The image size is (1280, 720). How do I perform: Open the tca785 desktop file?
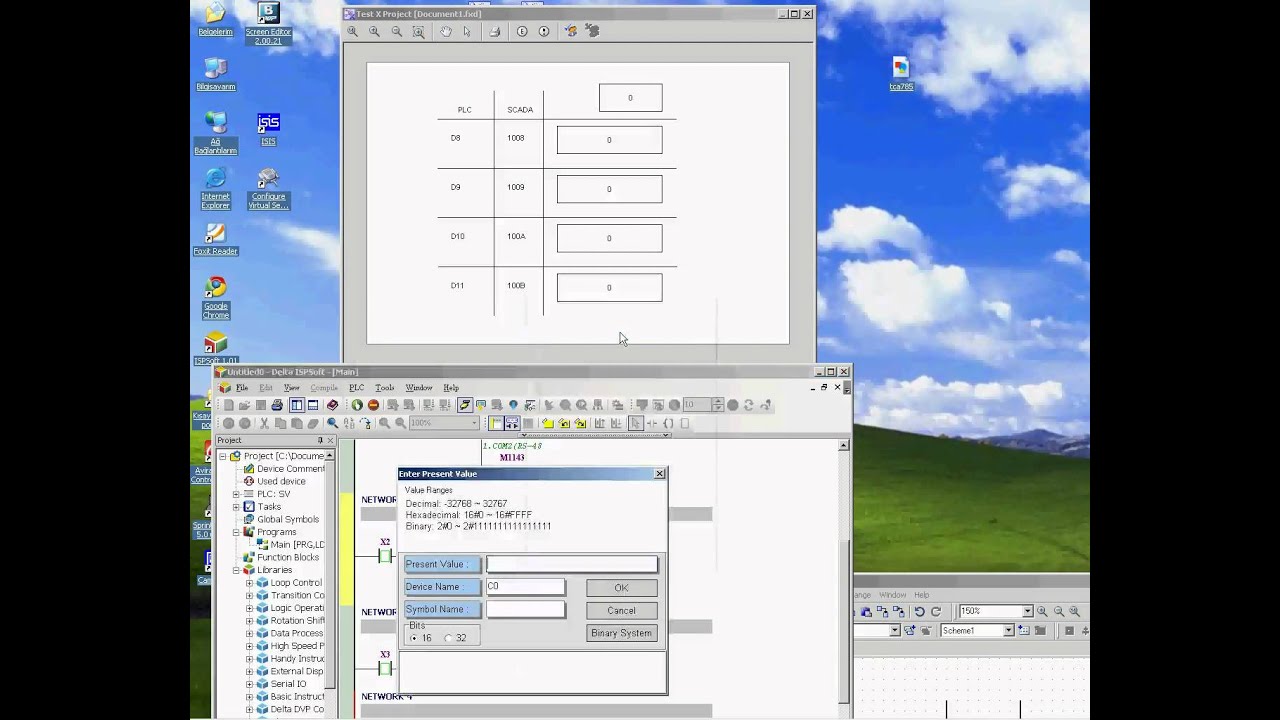[901, 74]
